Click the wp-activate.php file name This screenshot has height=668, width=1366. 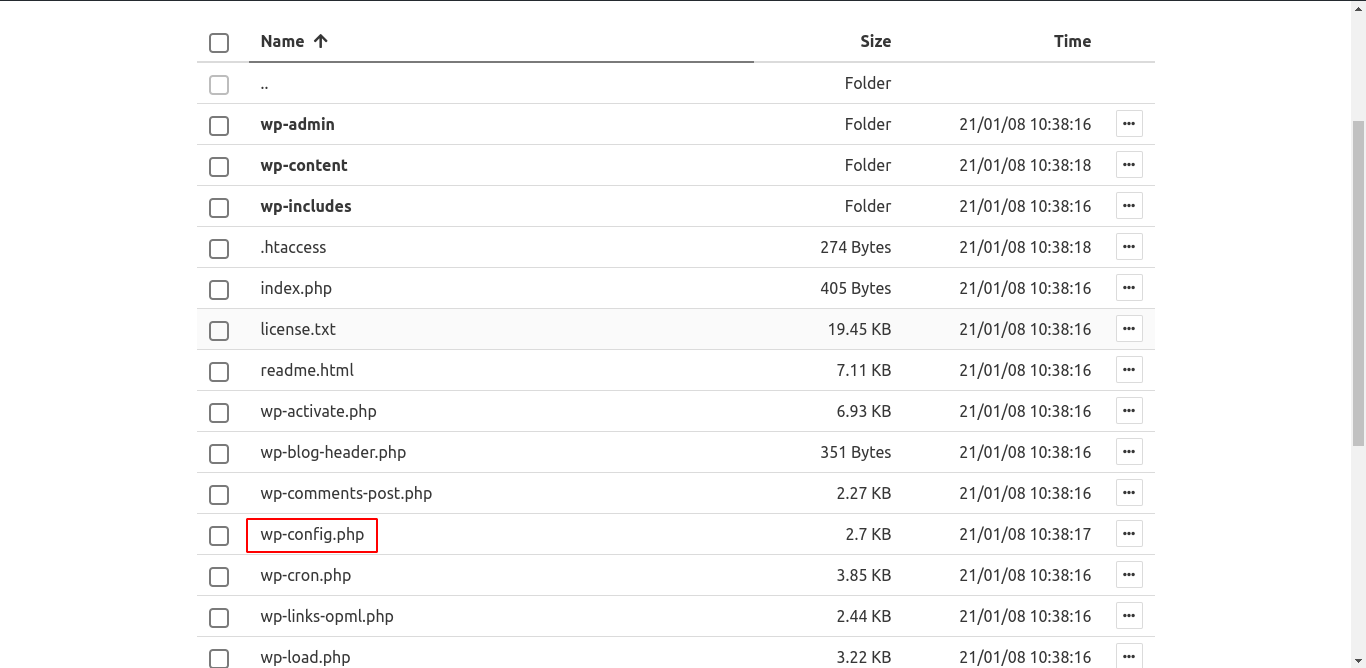click(x=318, y=411)
